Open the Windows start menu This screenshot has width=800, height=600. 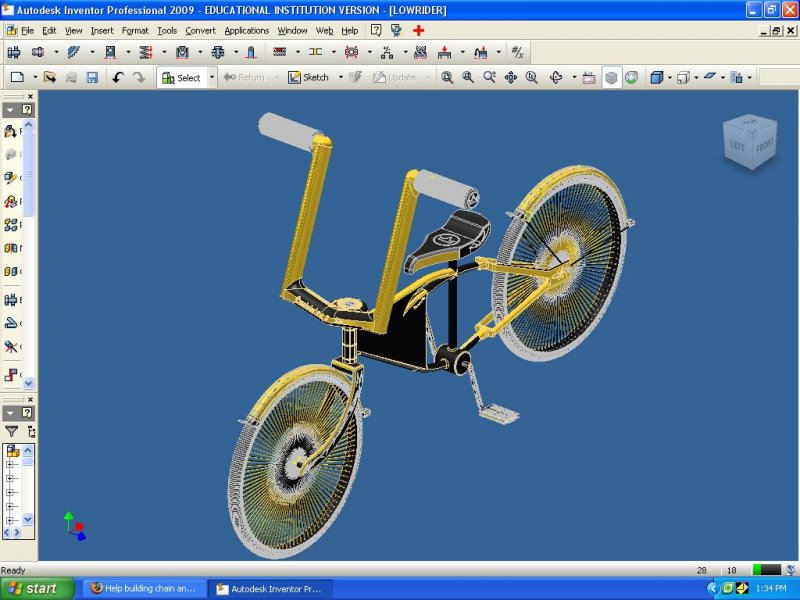pyautogui.click(x=37, y=589)
